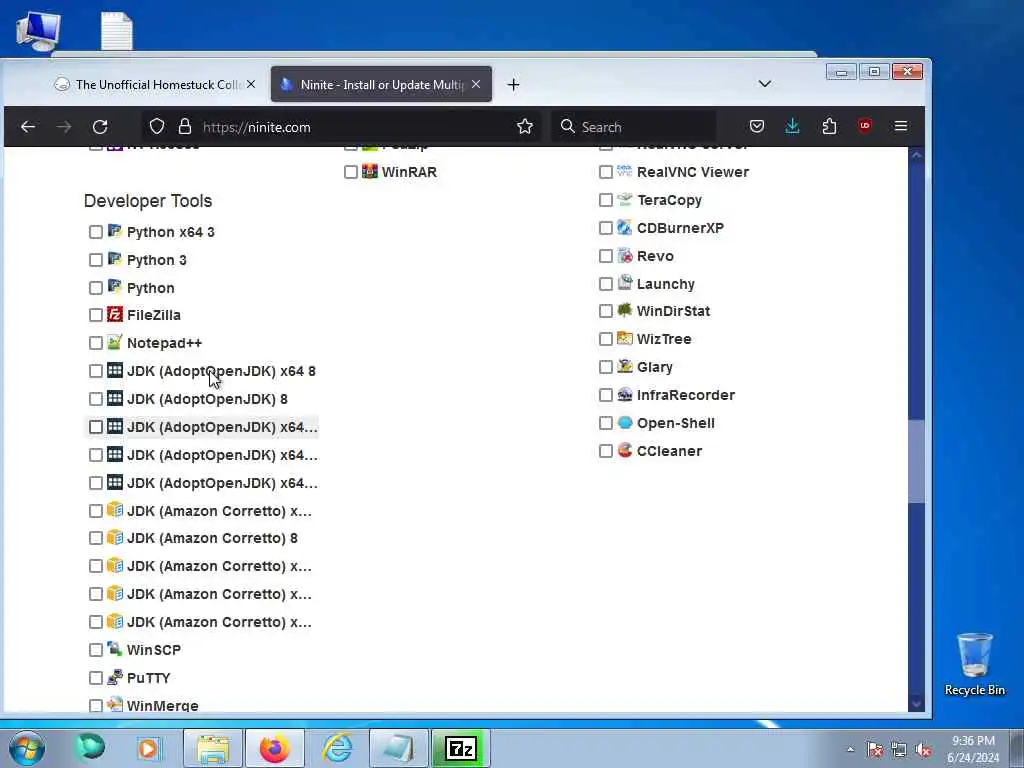Reload the page with the refresh icon
Screen dimensions: 1024x768
point(100,127)
